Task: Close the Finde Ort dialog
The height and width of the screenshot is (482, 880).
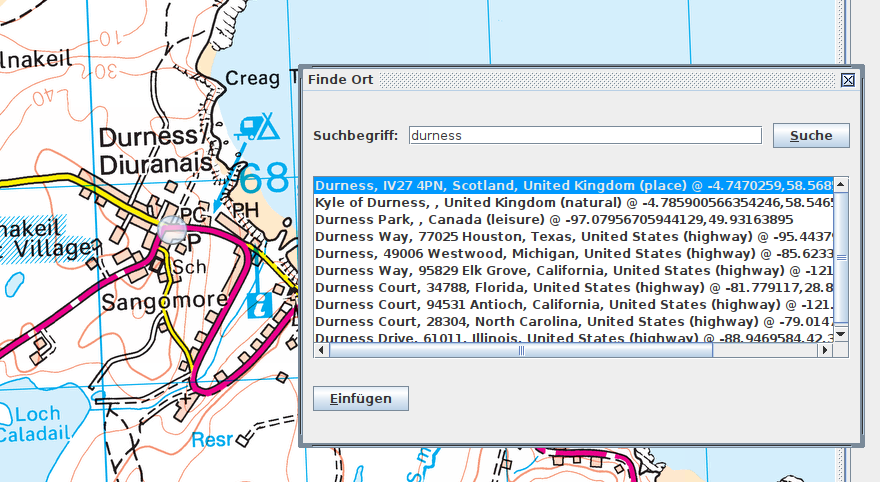Action: tap(847, 80)
